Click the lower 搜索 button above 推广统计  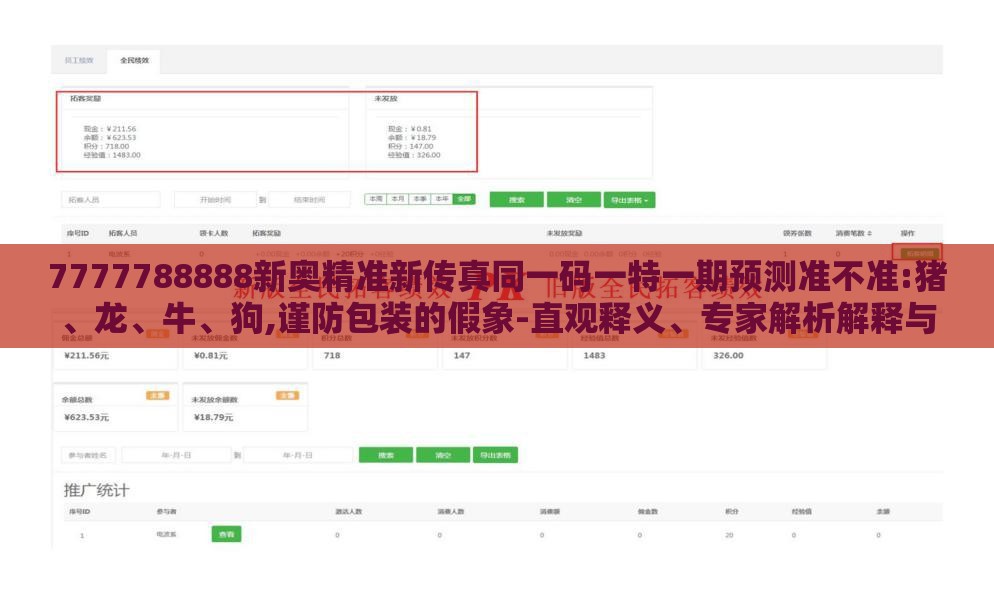(386, 455)
